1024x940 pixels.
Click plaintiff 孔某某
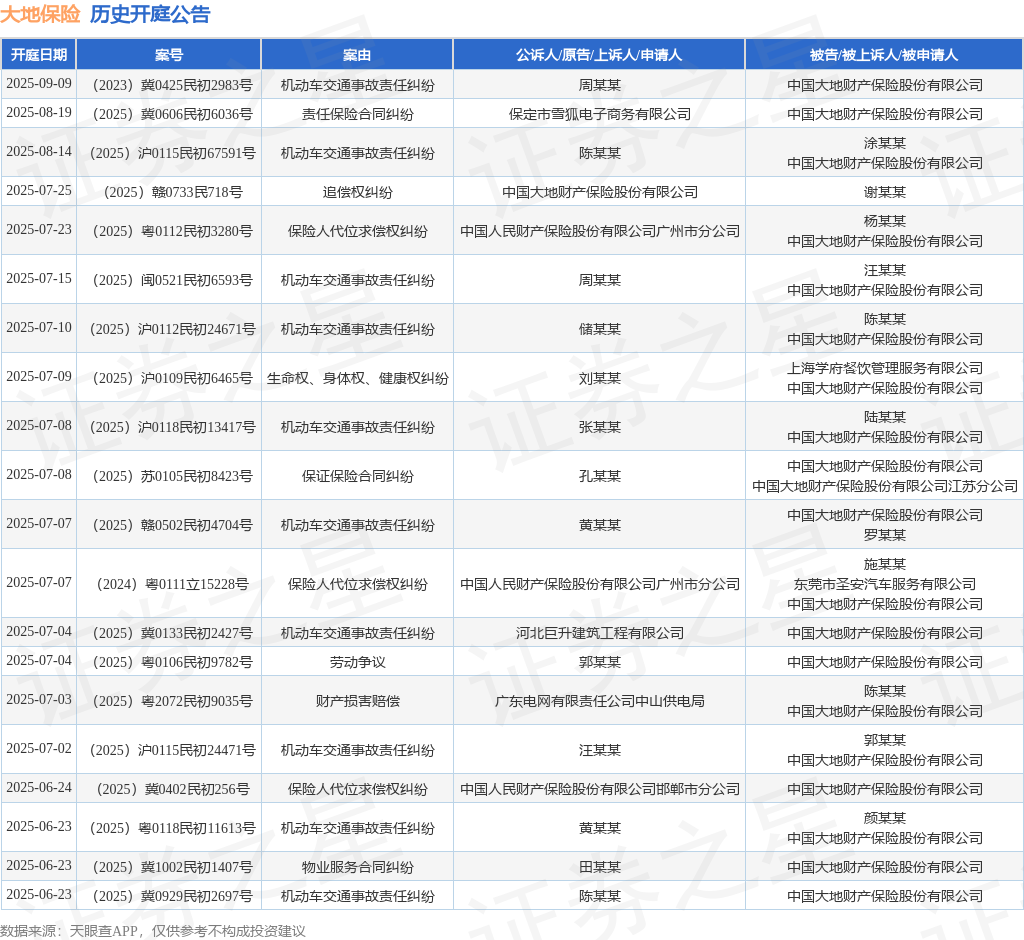click(x=600, y=476)
